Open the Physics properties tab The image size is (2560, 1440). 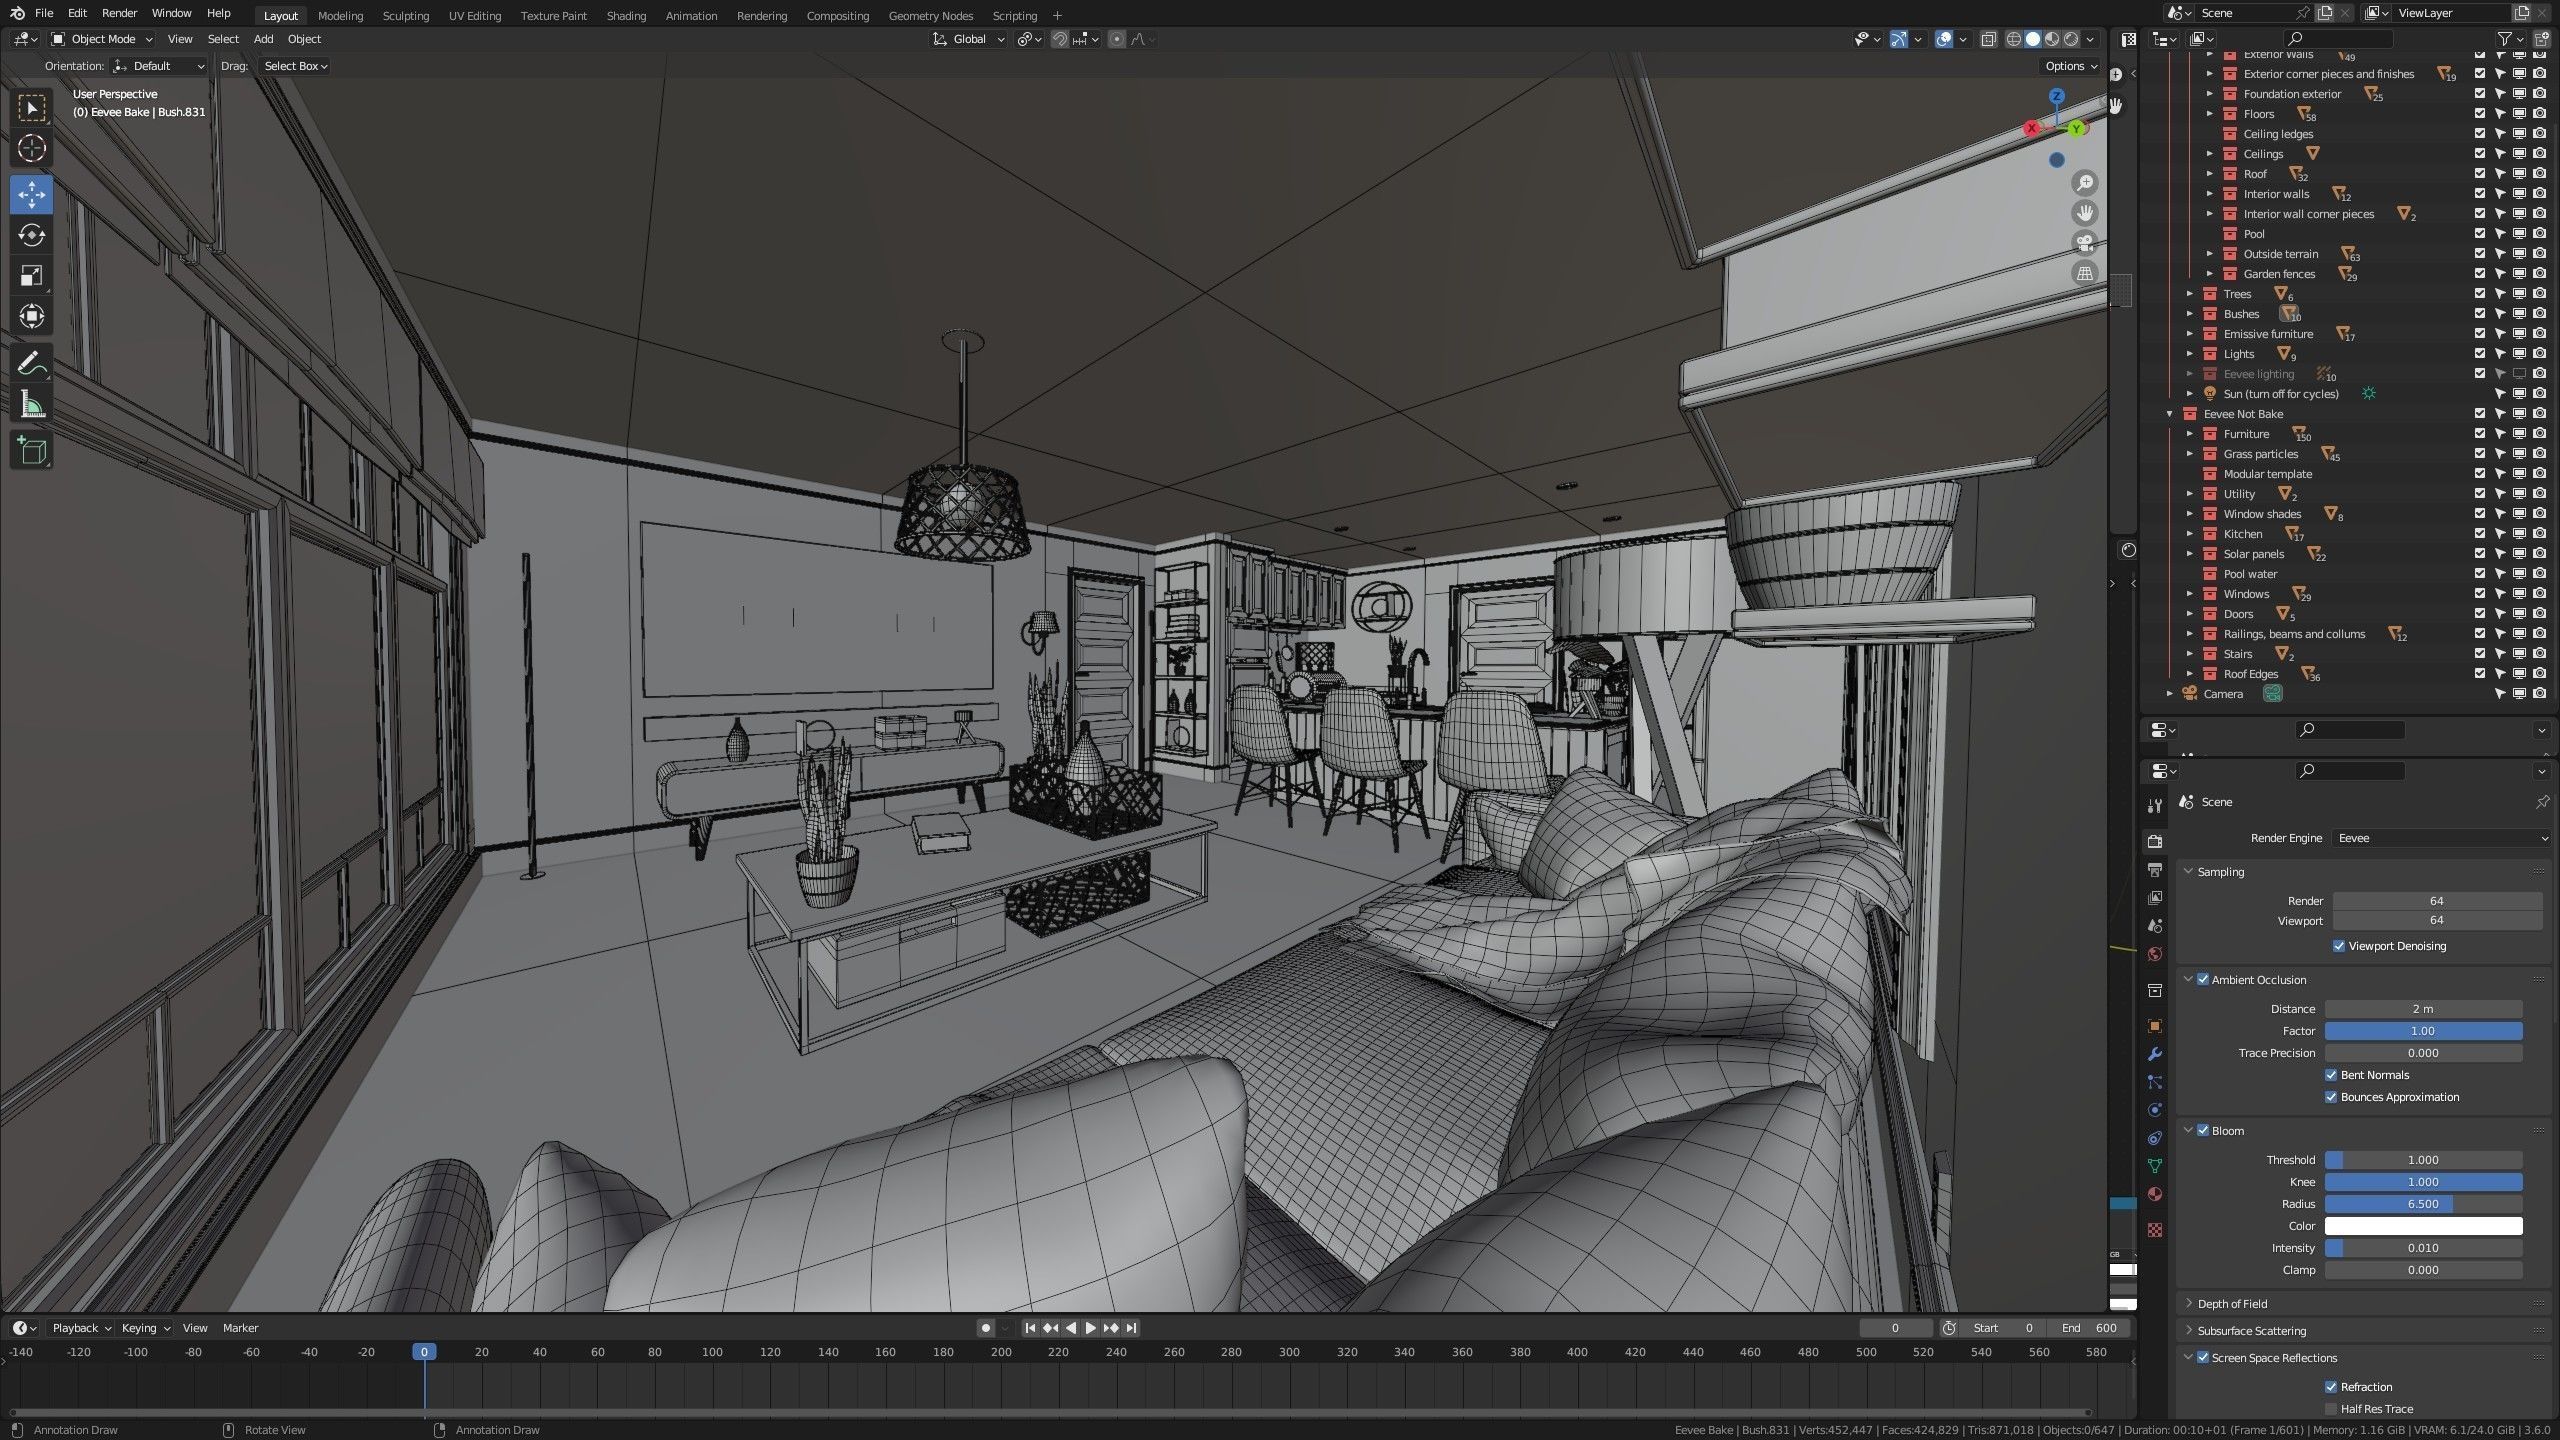point(2155,1110)
